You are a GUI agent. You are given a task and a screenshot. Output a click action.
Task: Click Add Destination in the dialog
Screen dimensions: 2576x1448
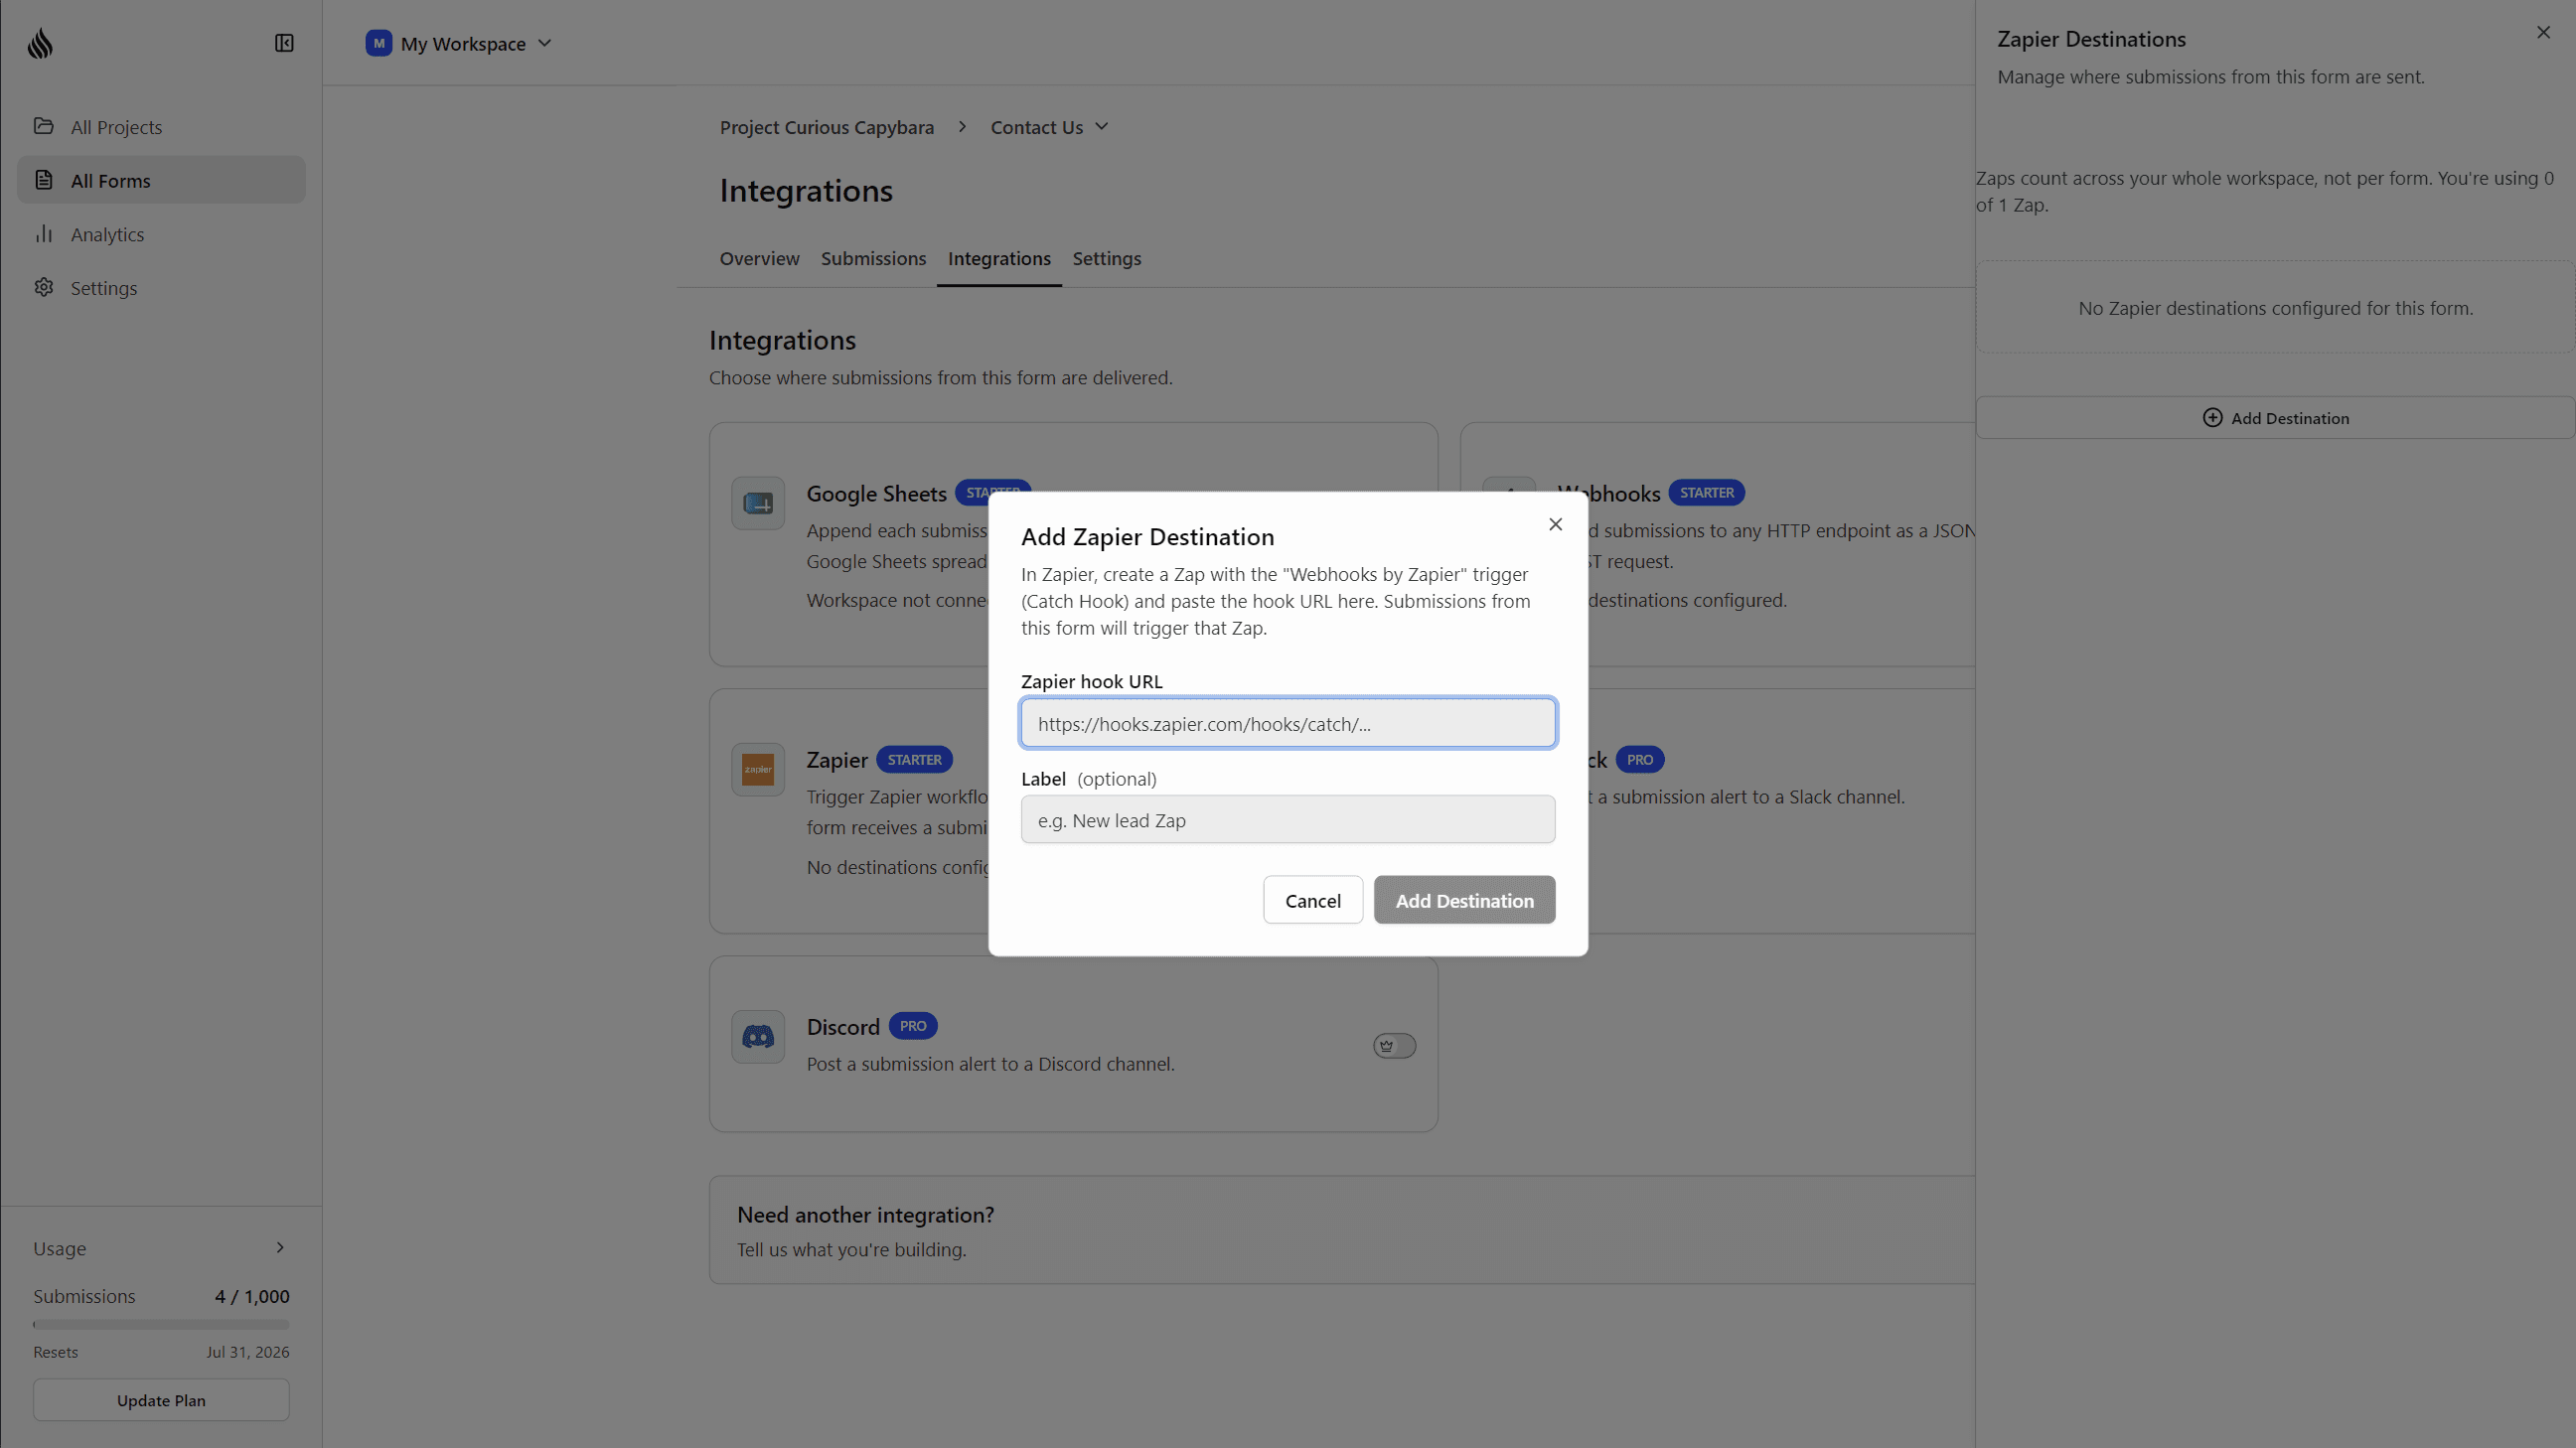[x=1464, y=900]
